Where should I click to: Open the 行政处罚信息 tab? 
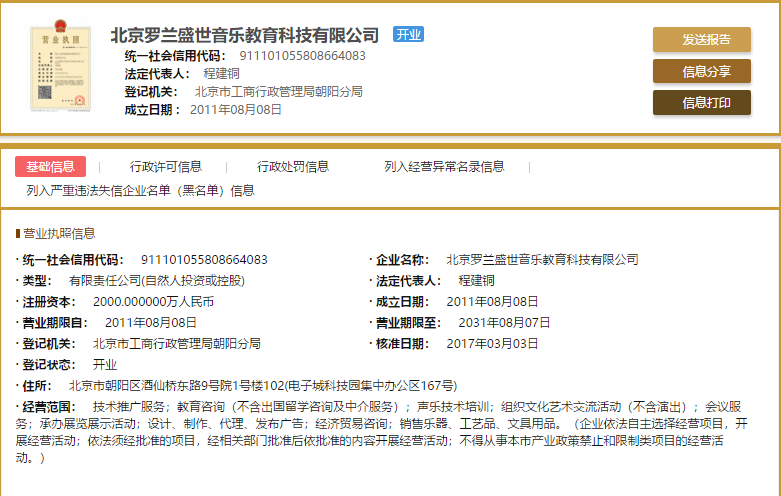293,167
